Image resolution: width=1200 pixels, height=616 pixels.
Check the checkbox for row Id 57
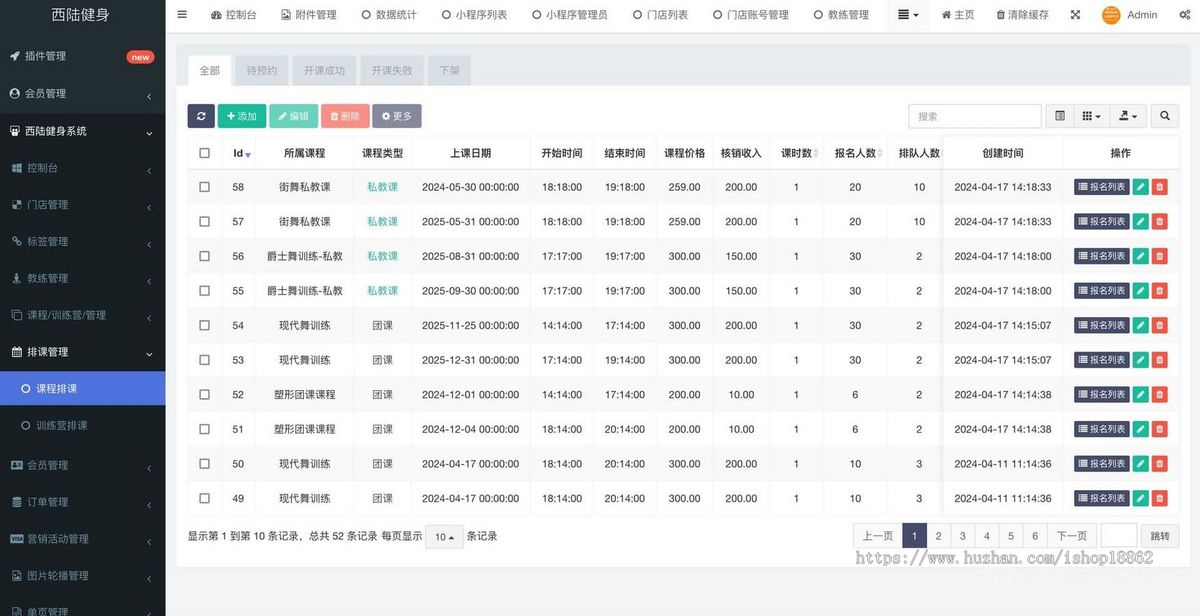coord(204,221)
